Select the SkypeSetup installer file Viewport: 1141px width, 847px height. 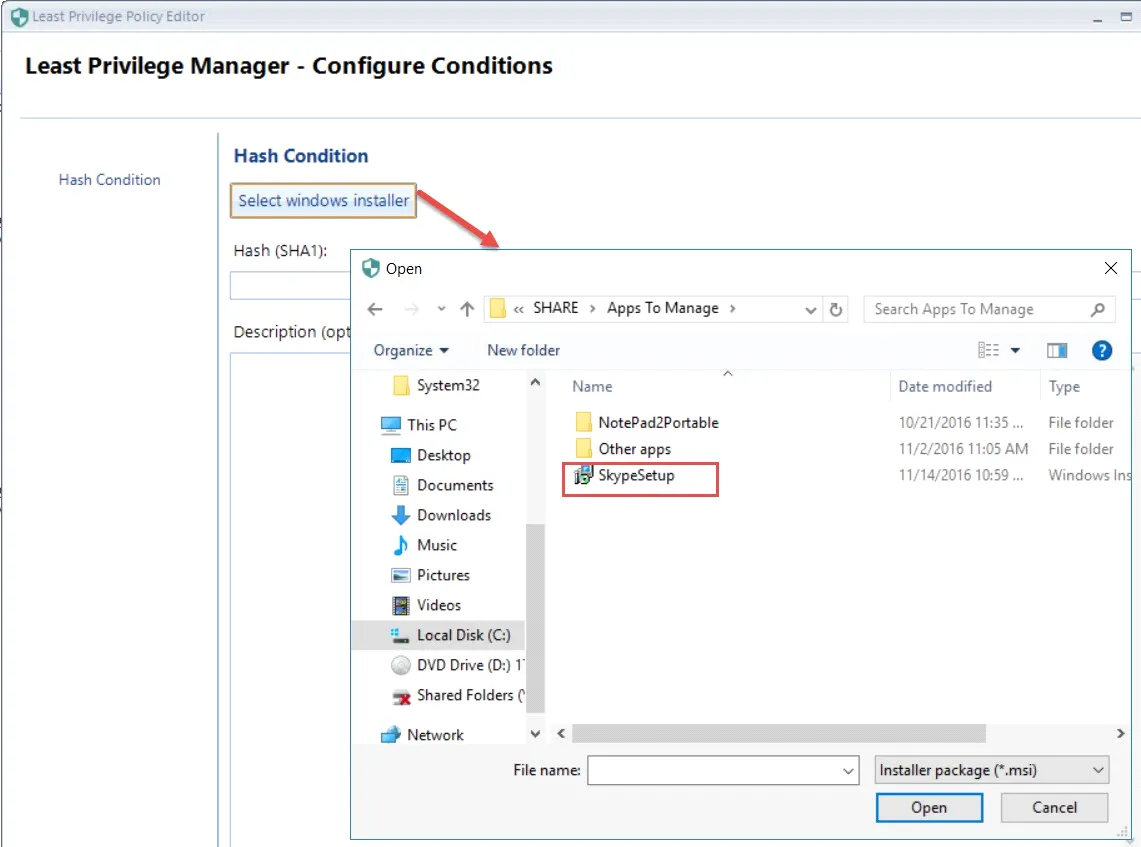636,476
